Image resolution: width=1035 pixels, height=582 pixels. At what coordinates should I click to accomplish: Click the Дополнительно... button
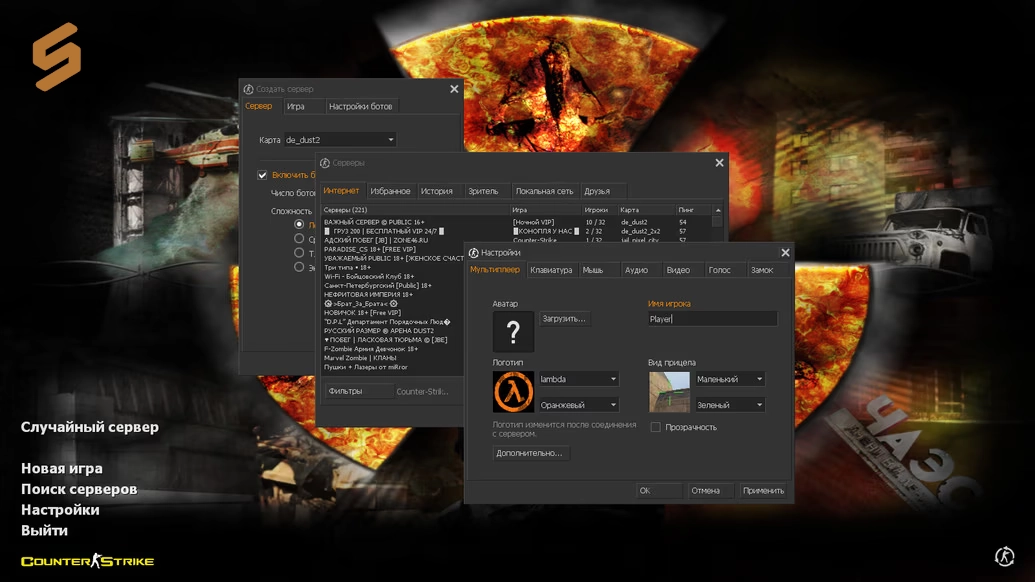tap(529, 453)
